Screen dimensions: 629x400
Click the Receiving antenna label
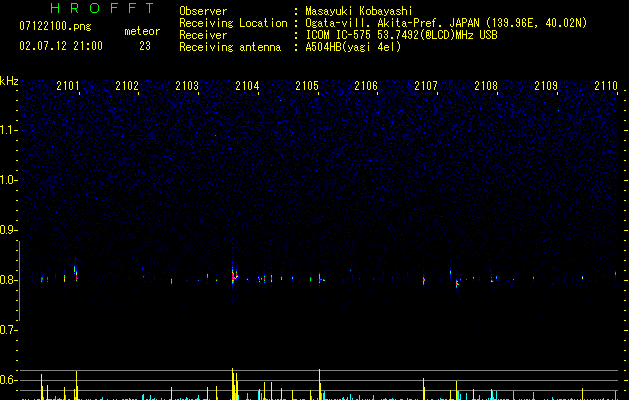(x=230, y=47)
